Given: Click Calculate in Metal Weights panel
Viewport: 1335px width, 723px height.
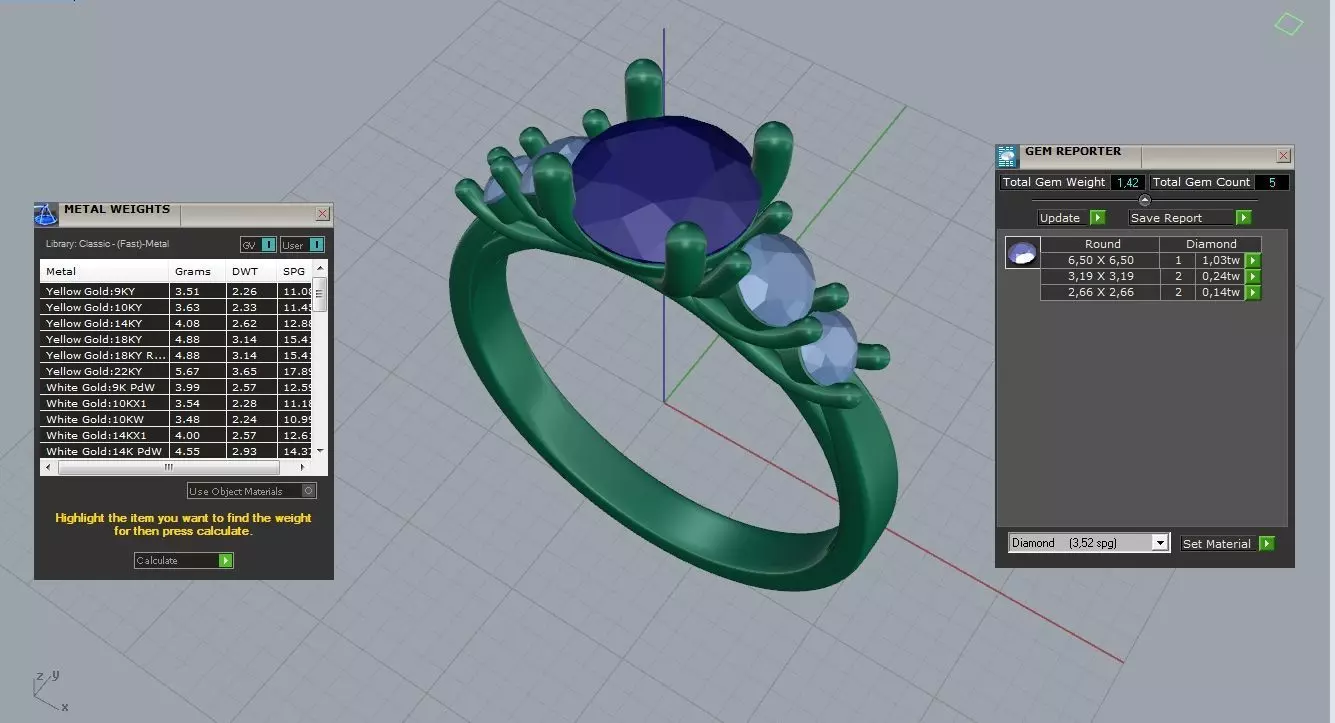Looking at the screenshot, I should [184, 561].
